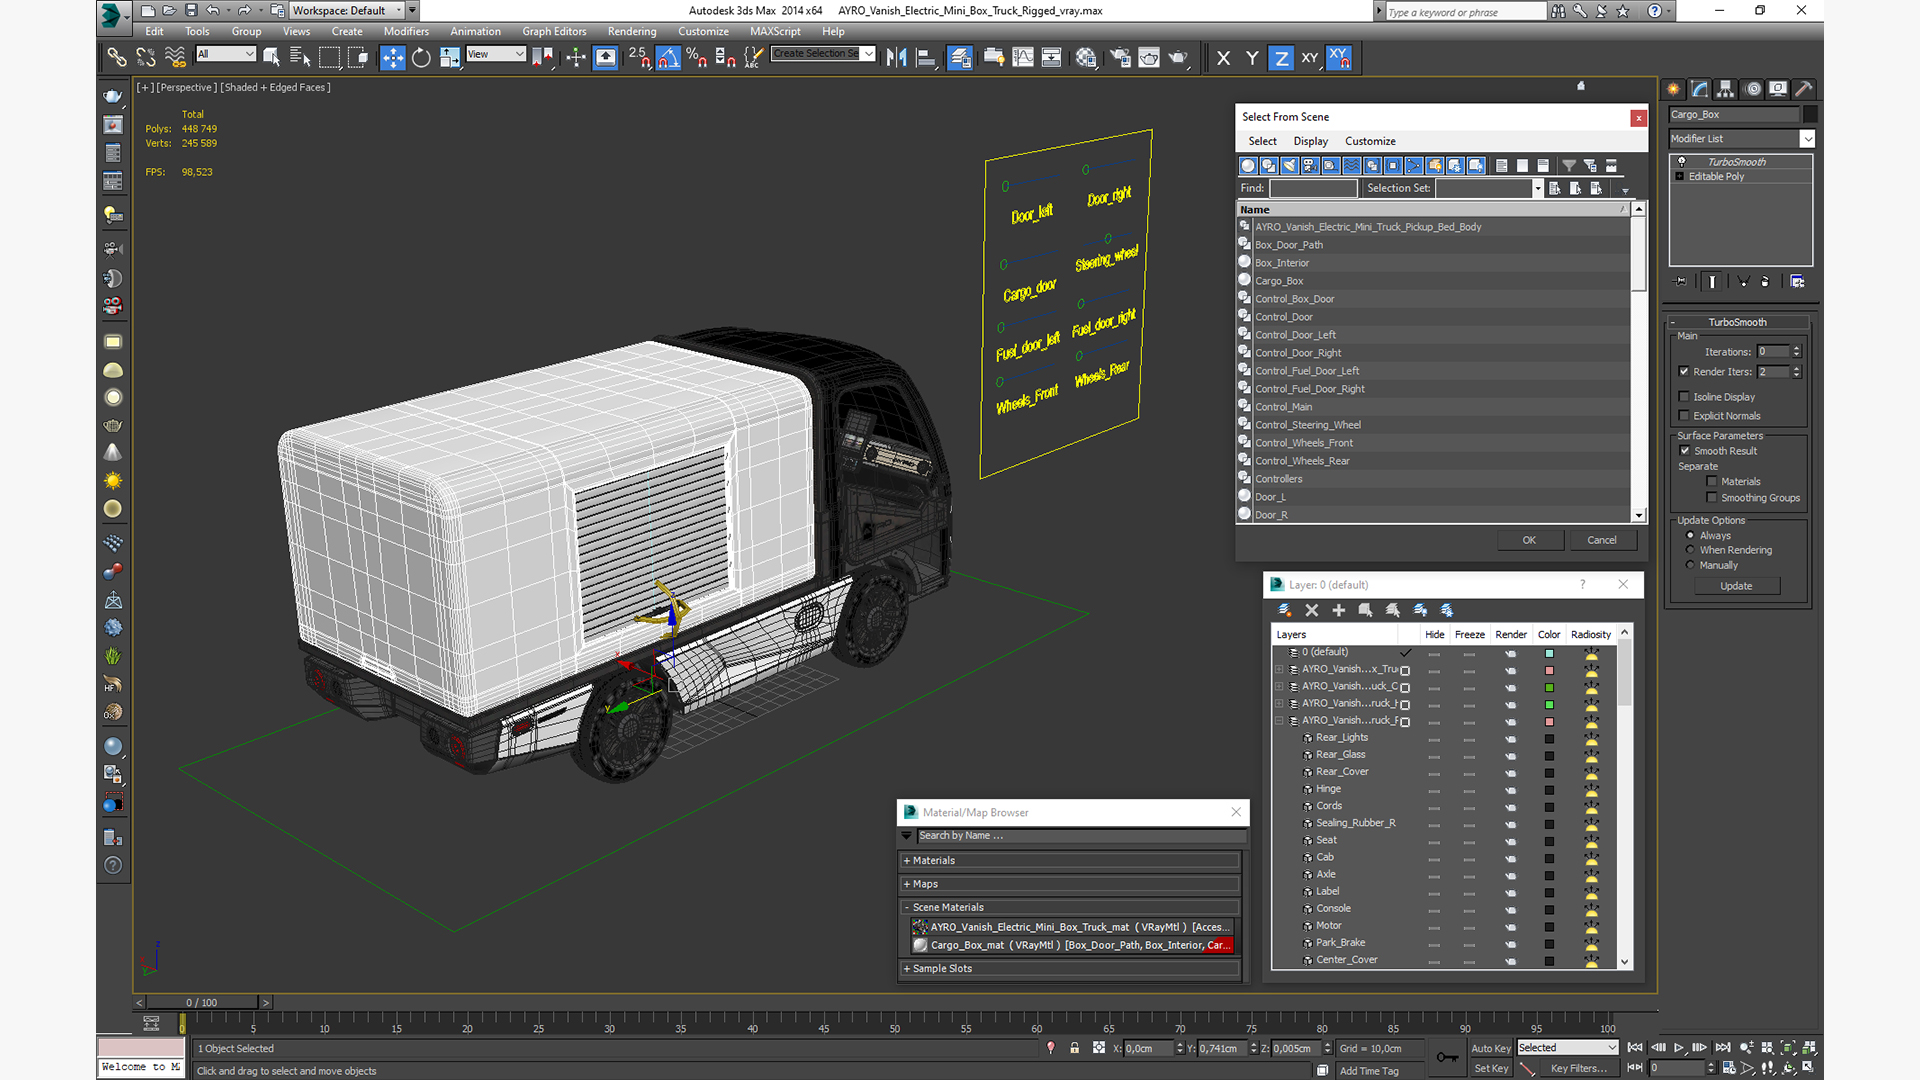The height and width of the screenshot is (1080, 1920).
Task: Click color swatch of 0 (default) layer
Action: [1549, 654]
